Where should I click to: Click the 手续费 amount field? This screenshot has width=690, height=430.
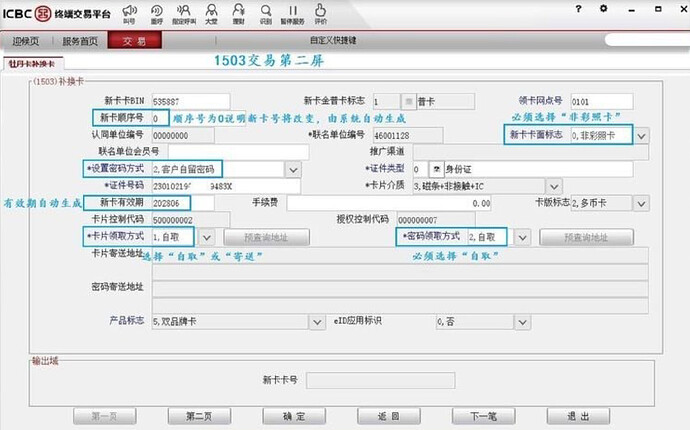(389, 203)
